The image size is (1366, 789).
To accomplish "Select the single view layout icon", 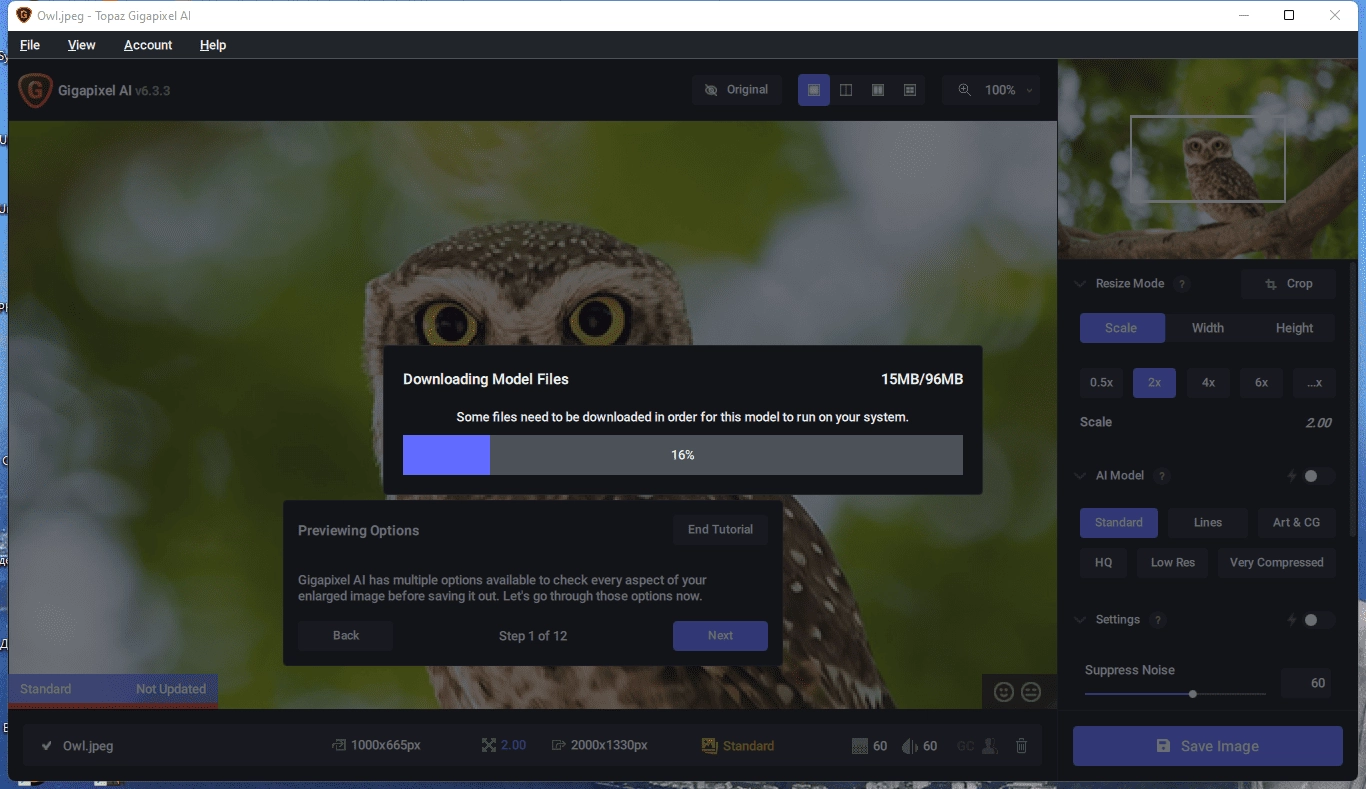I will coord(814,90).
